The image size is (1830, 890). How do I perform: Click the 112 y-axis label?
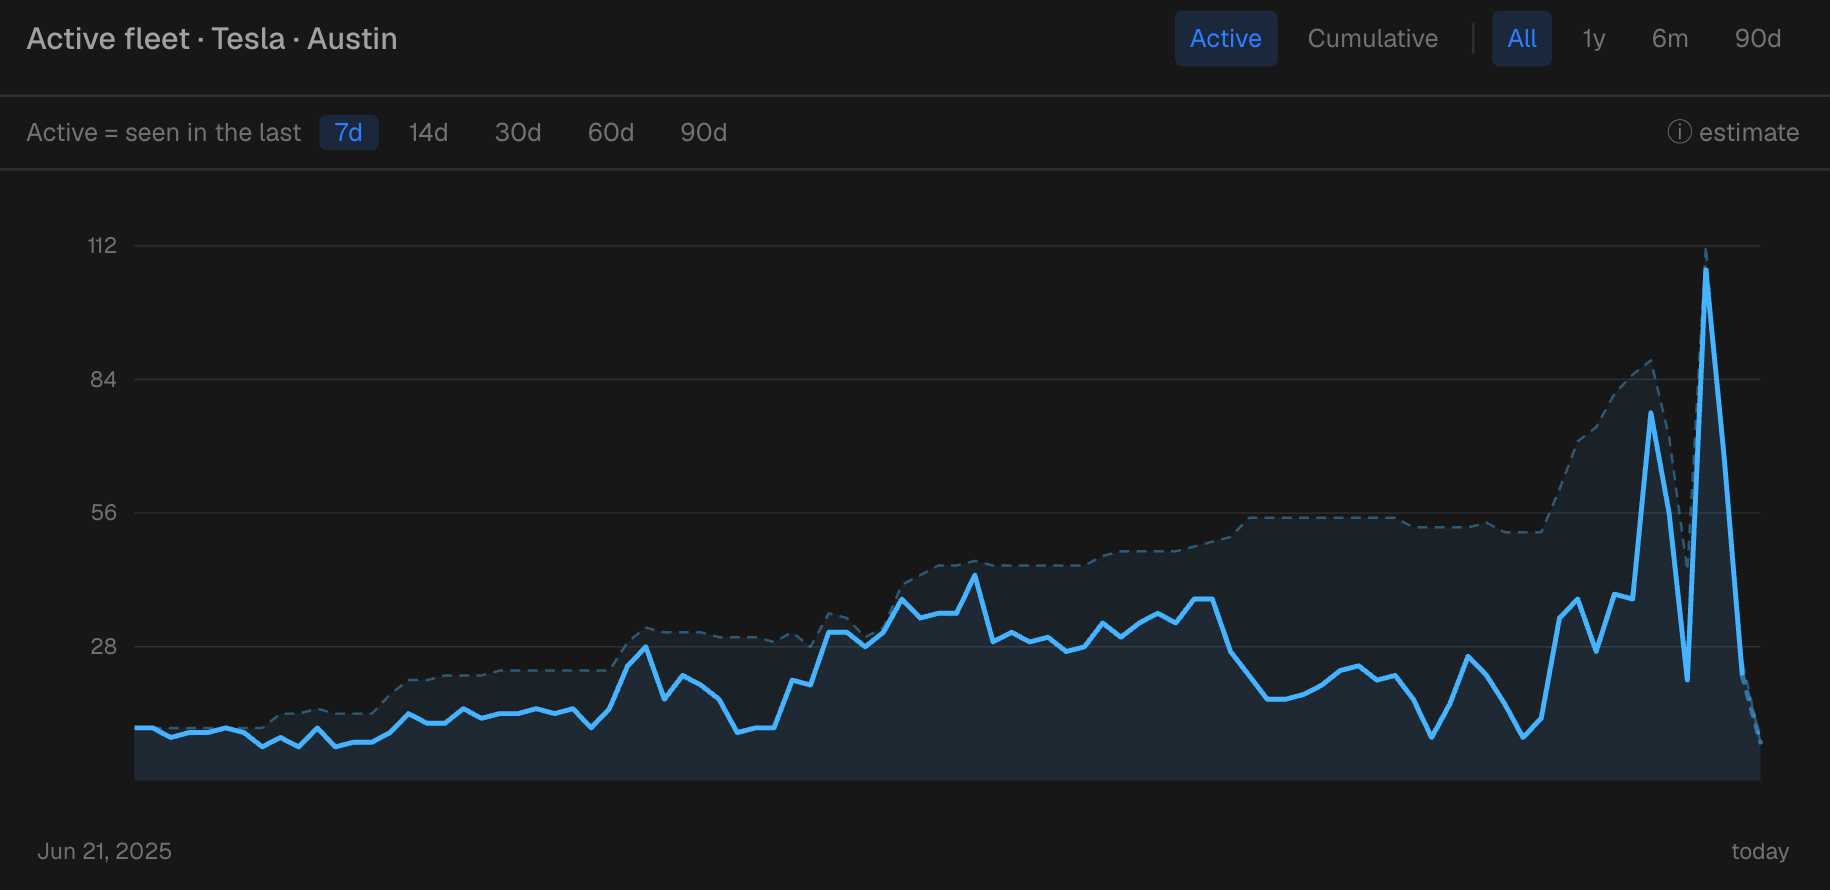click(x=102, y=246)
